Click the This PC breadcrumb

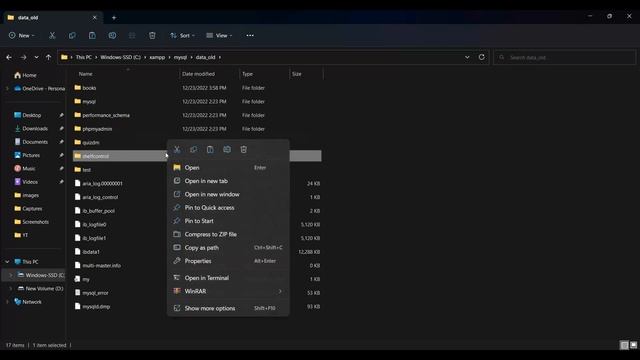click(x=84, y=57)
